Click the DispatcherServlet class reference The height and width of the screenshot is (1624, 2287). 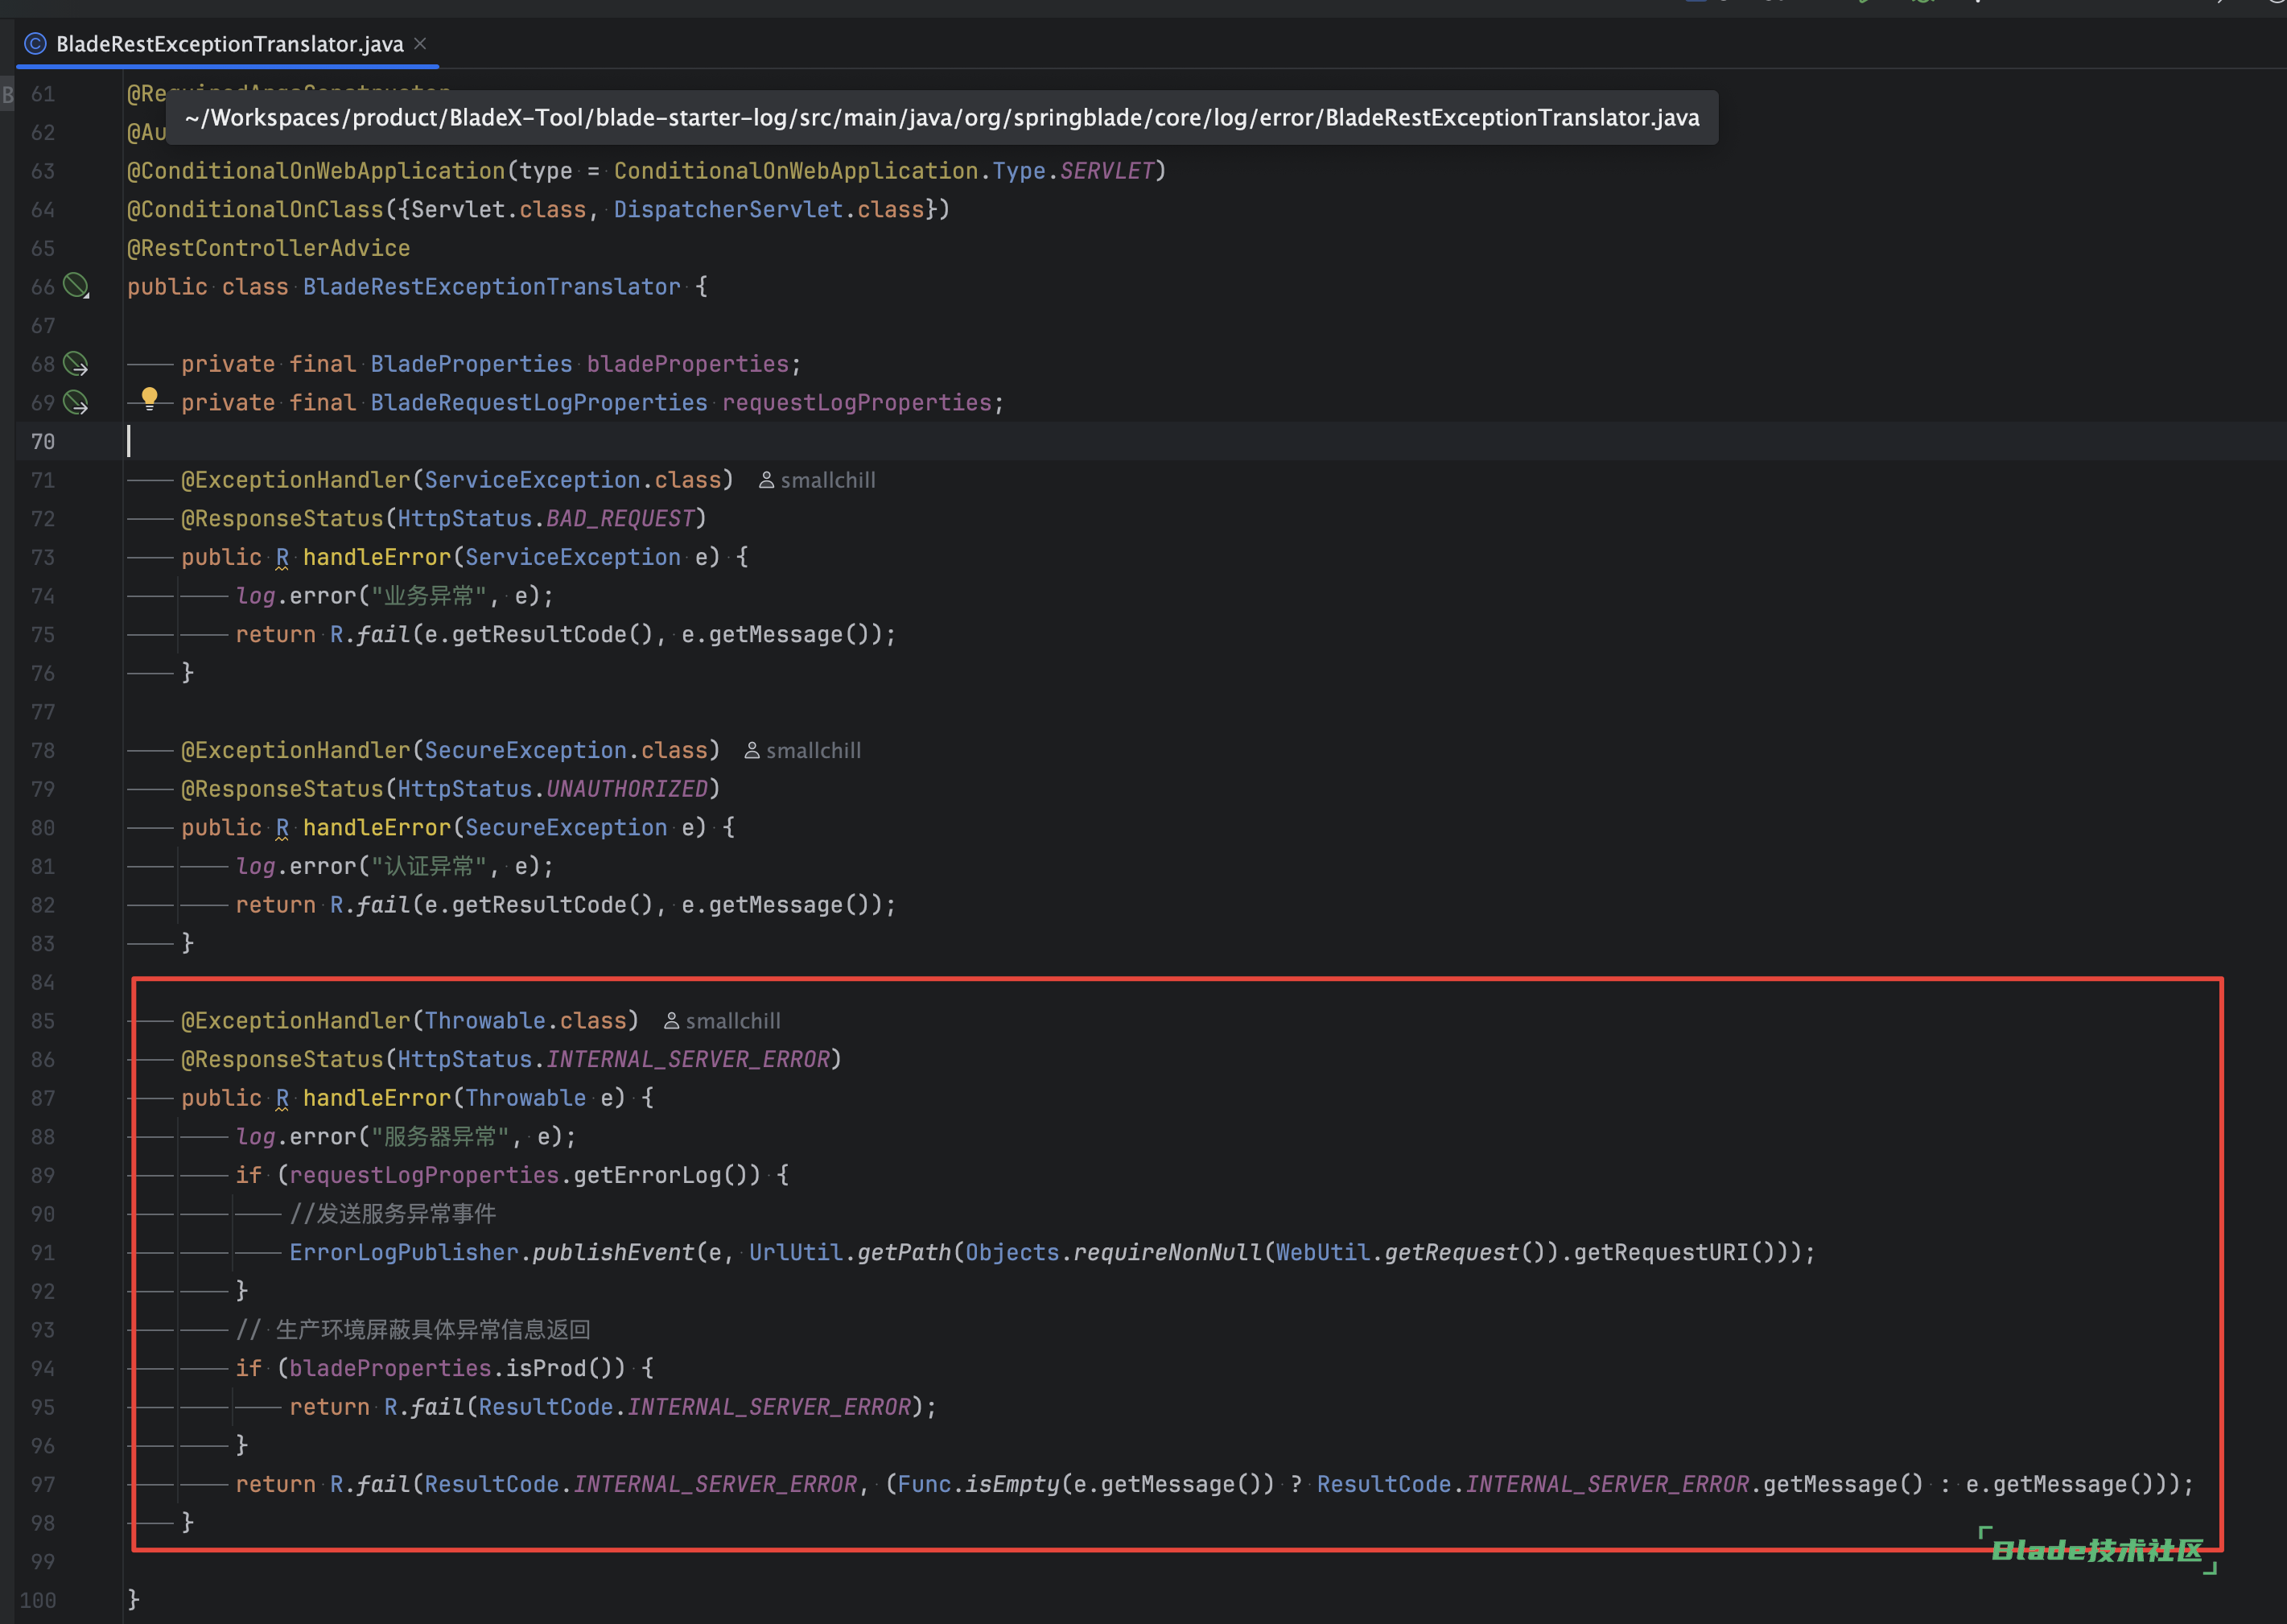(728, 209)
